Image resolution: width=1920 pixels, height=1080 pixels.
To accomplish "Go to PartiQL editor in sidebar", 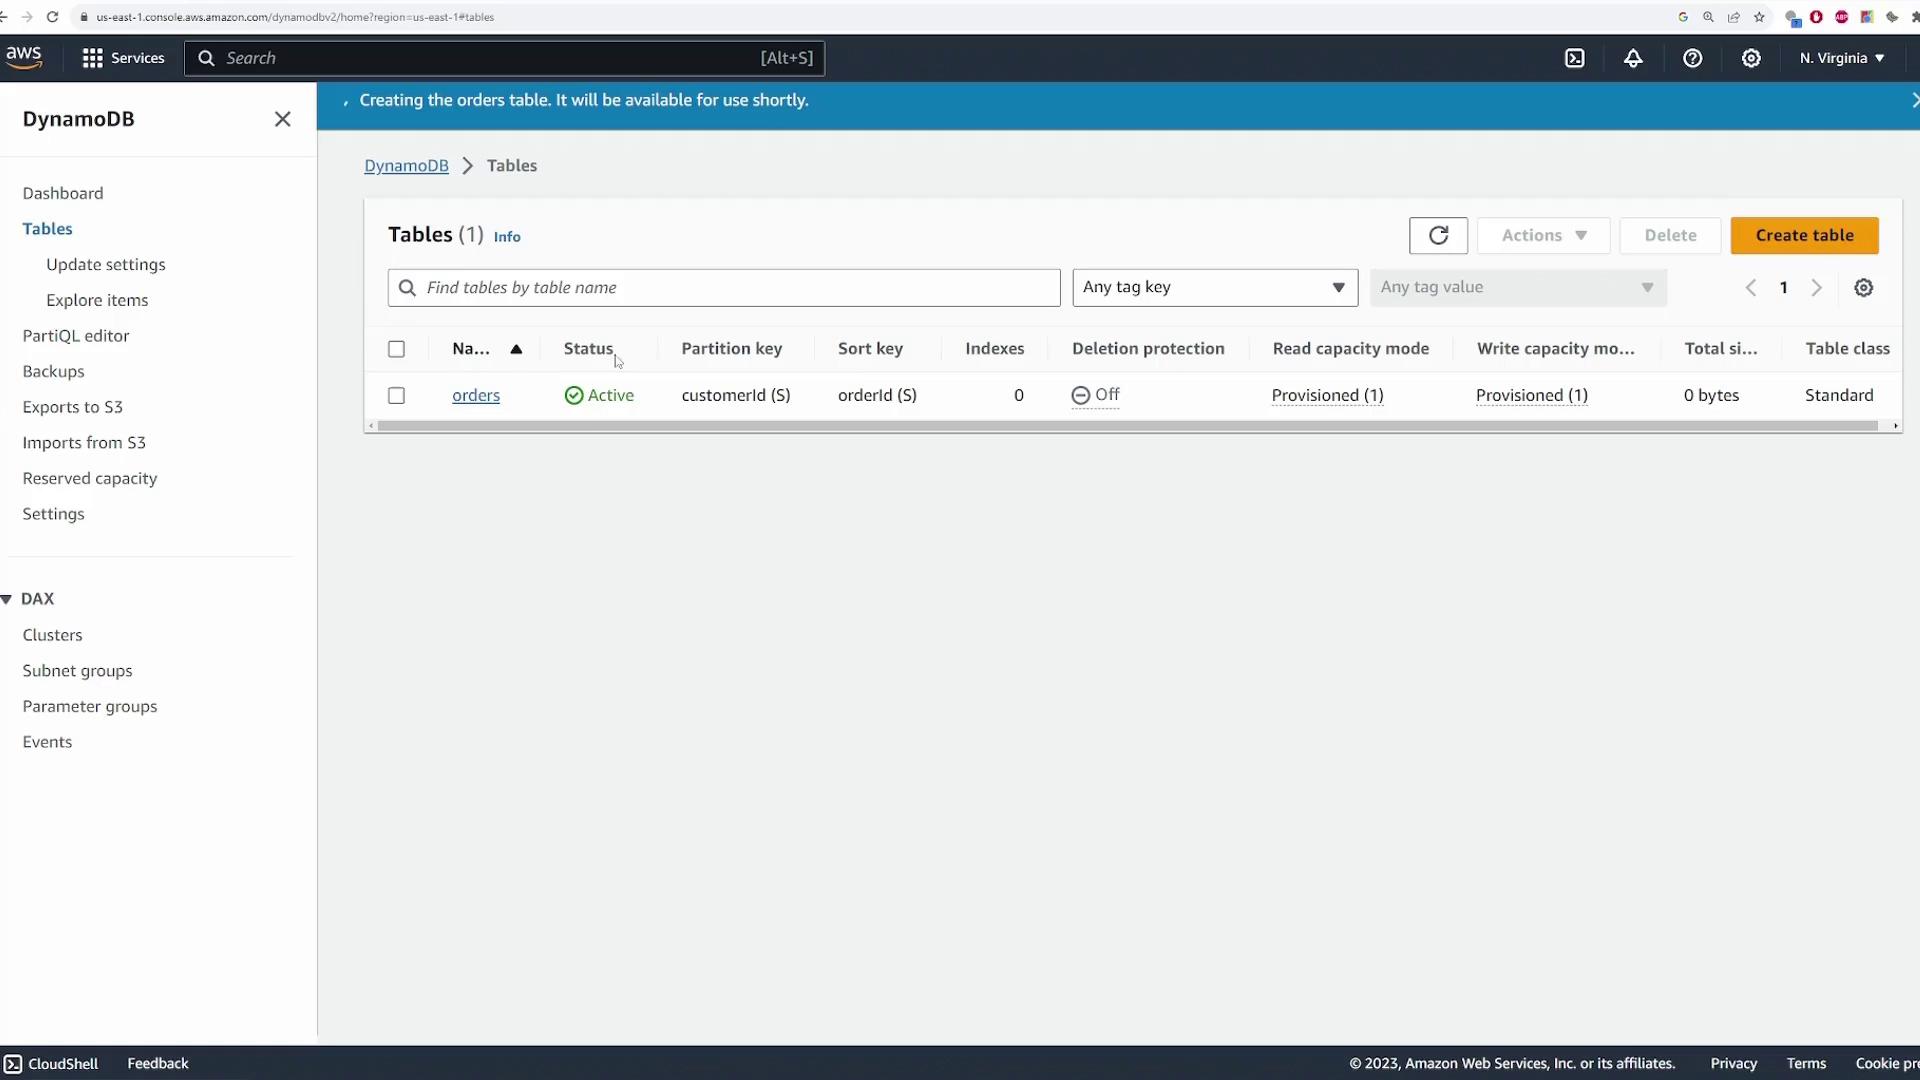I will pyautogui.click(x=76, y=336).
